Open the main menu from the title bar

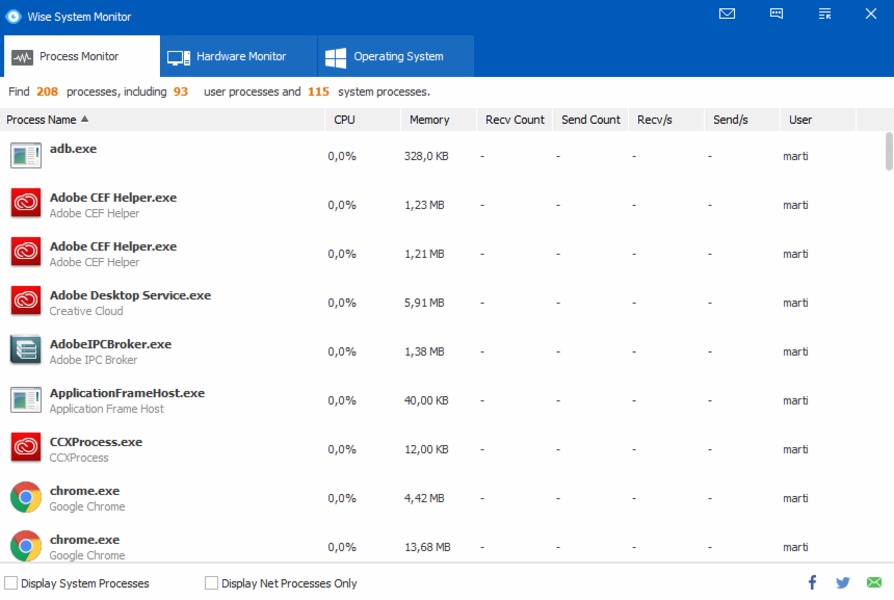coord(824,14)
